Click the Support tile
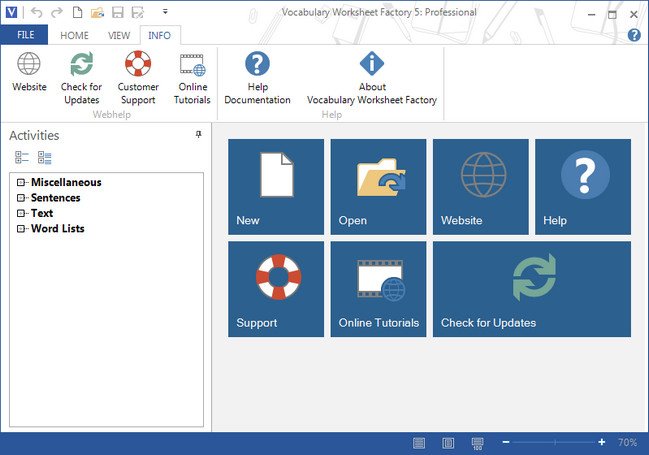The width and height of the screenshot is (649, 455). [276, 289]
